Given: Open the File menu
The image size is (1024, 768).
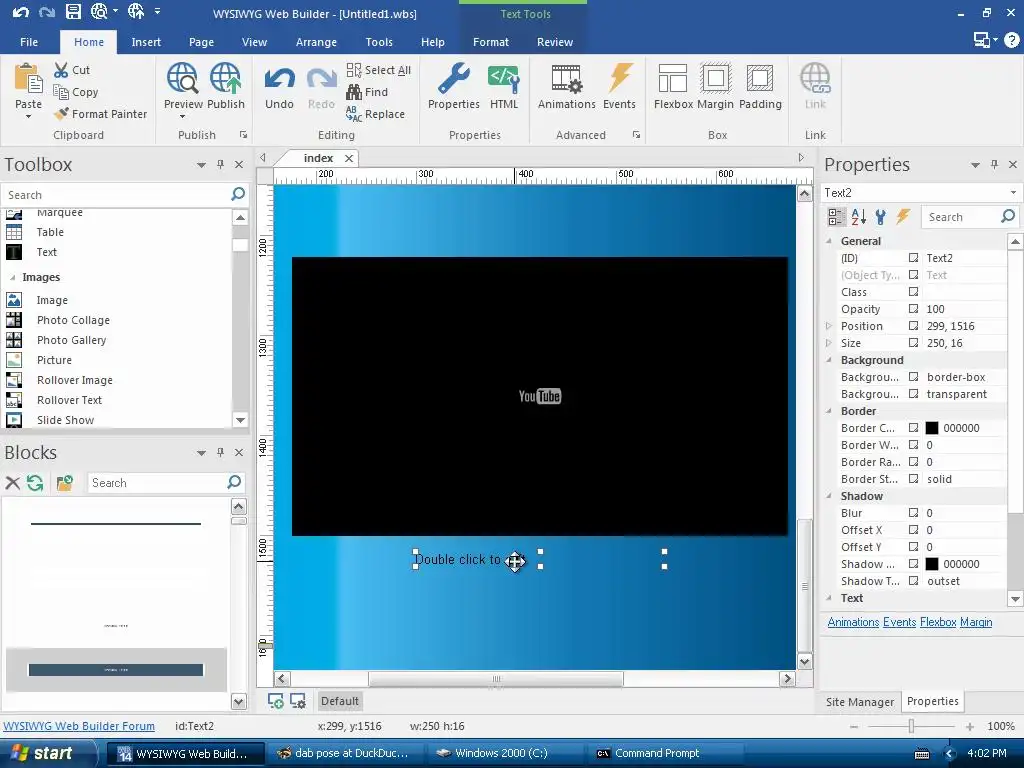Looking at the screenshot, I should pyautogui.click(x=29, y=42).
